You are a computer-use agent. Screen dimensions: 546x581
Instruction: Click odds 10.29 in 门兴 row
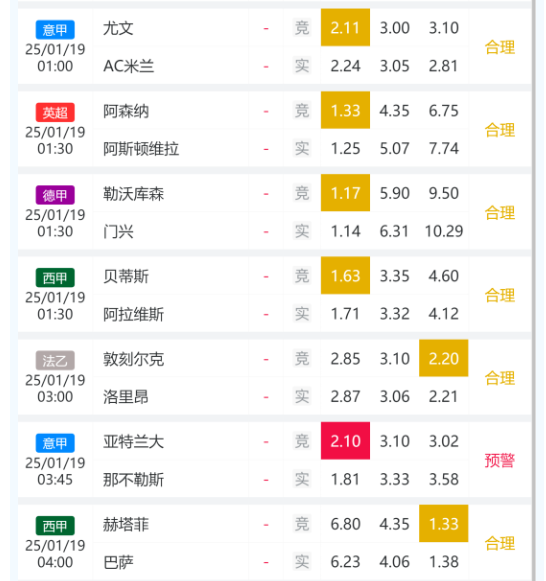pyautogui.click(x=444, y=231)
